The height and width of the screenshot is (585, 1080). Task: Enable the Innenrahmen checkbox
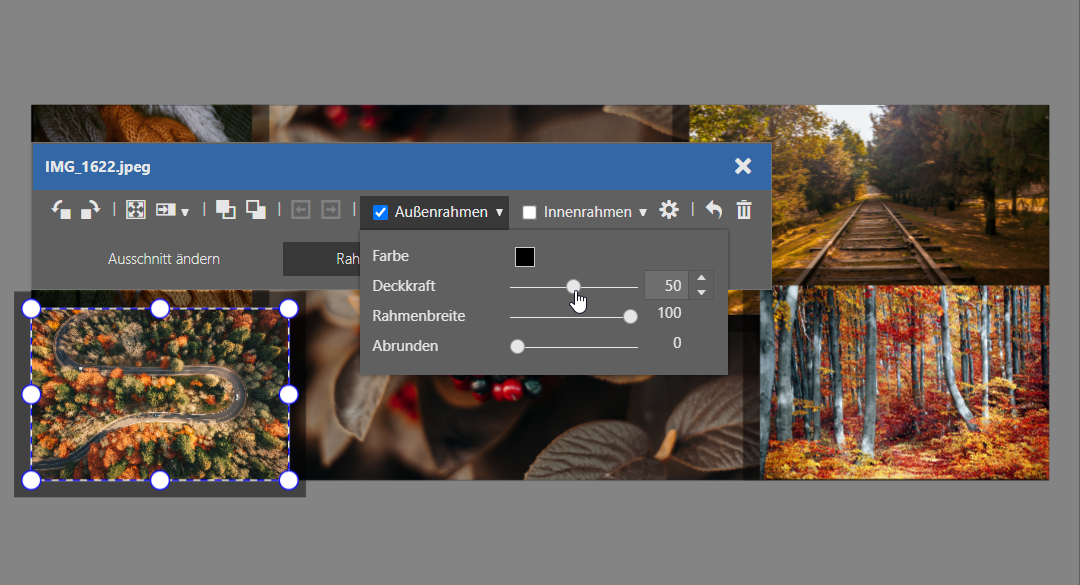click(x=530, y=212)
